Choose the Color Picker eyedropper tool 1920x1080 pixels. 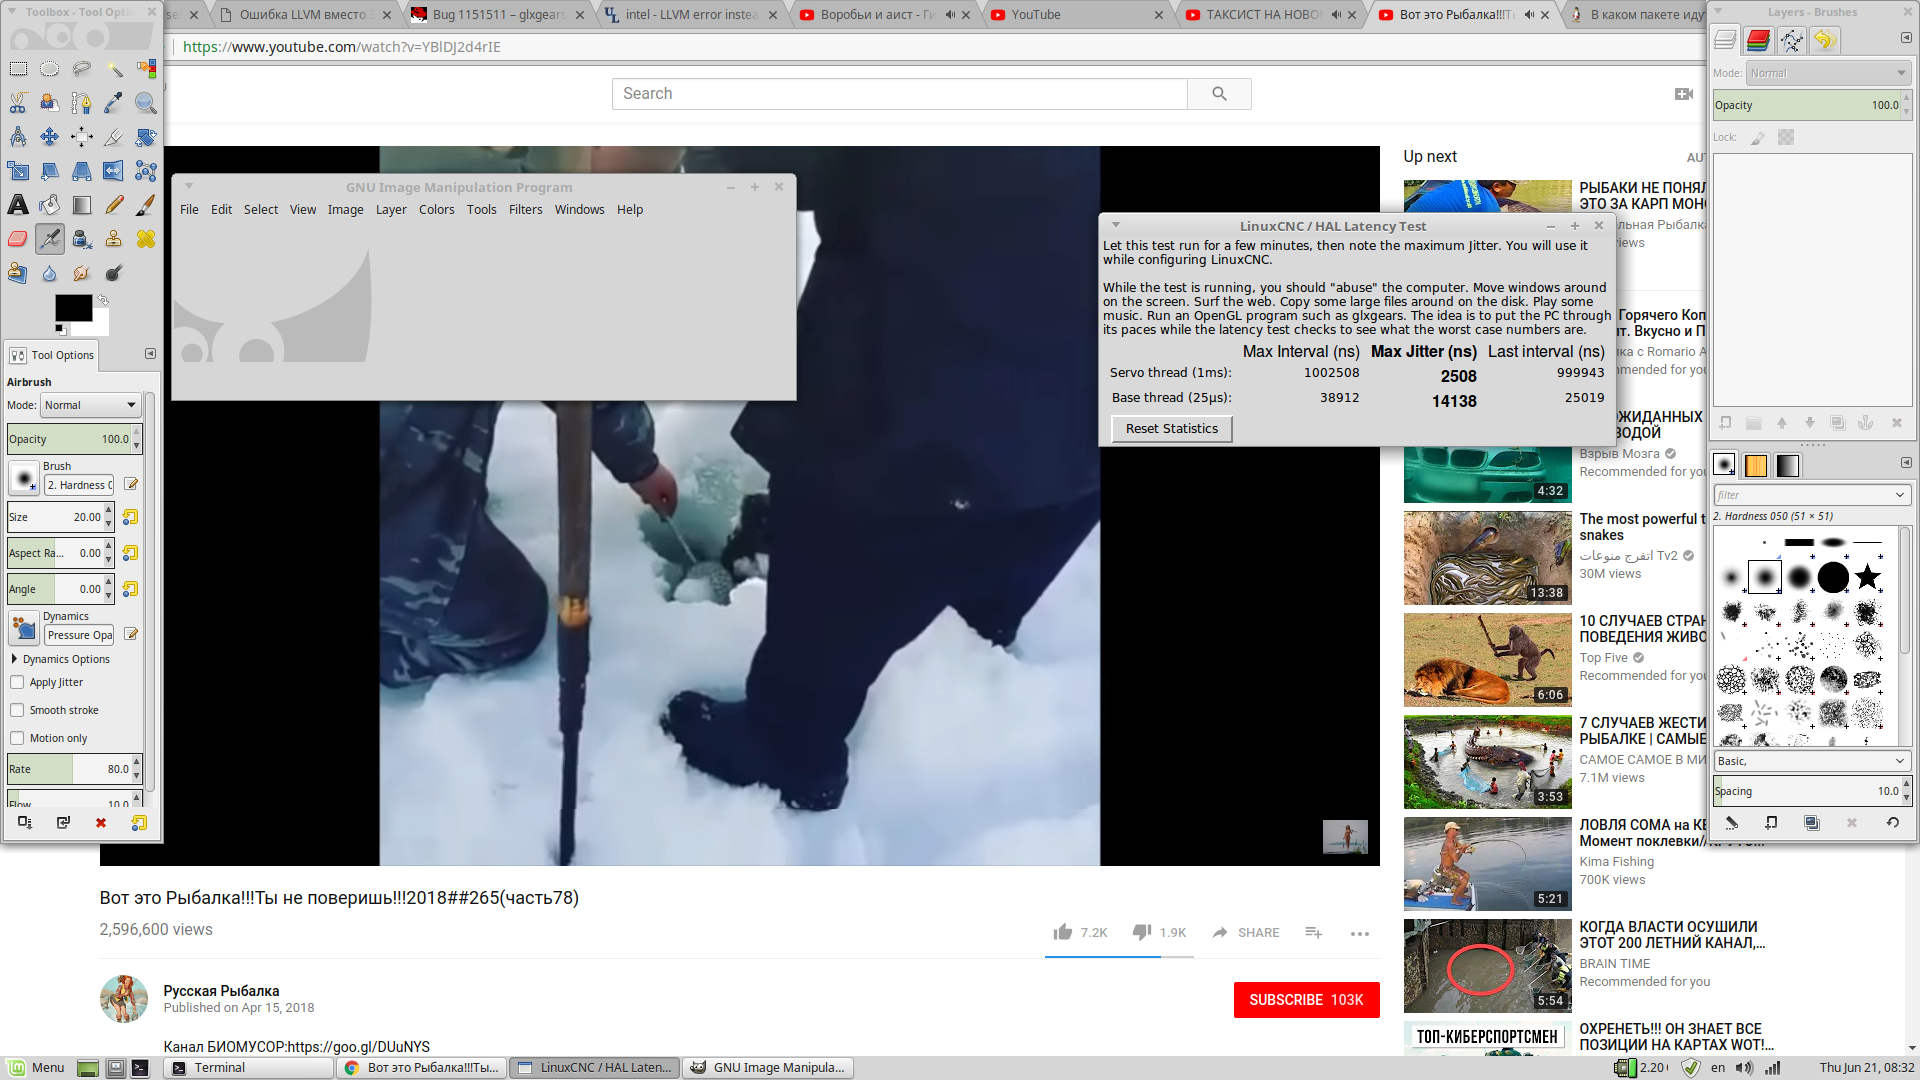[114, 103]
